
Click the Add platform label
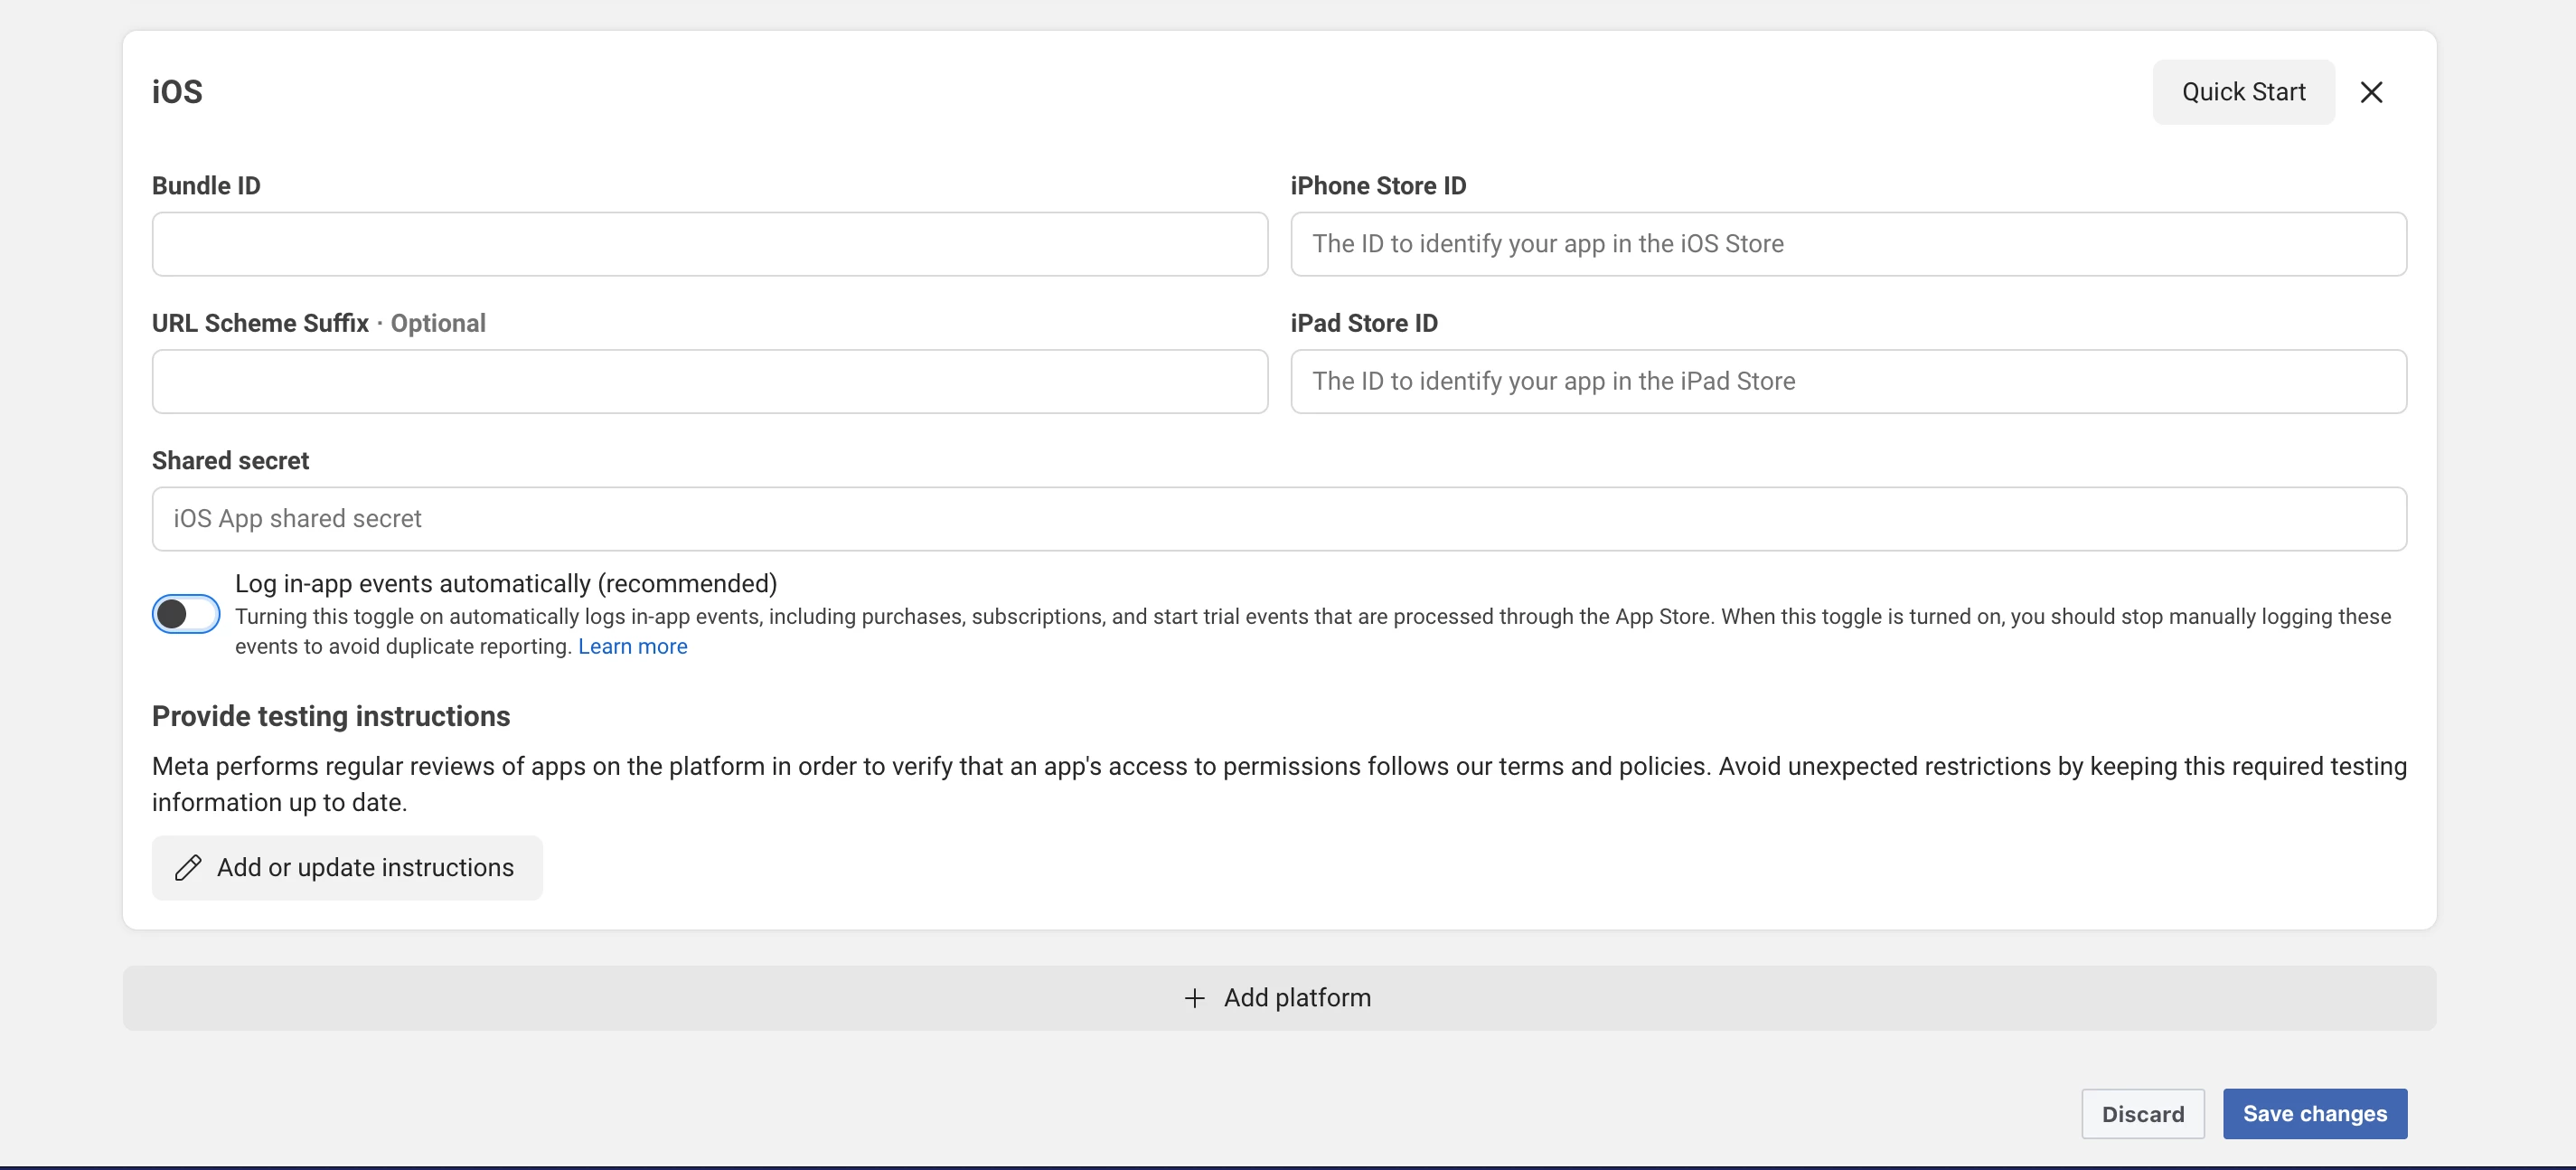click(1297, 998)
